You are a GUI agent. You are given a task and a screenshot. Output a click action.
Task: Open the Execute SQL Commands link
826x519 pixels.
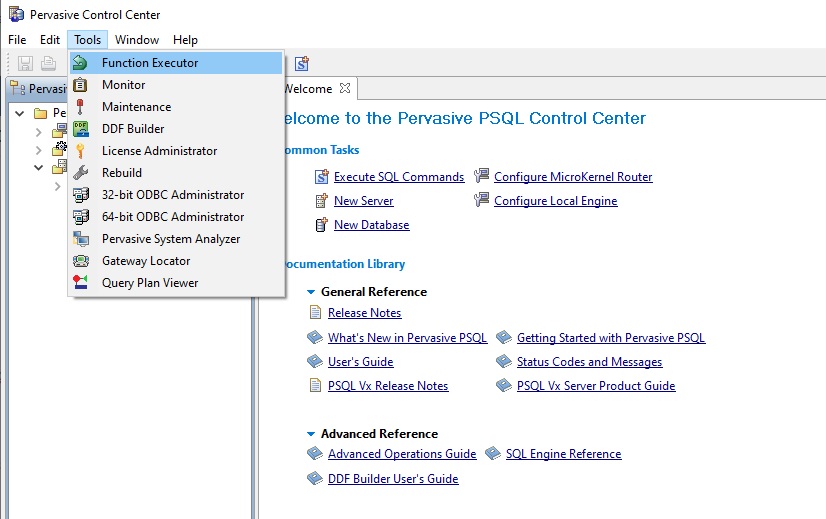pos(399,177)
